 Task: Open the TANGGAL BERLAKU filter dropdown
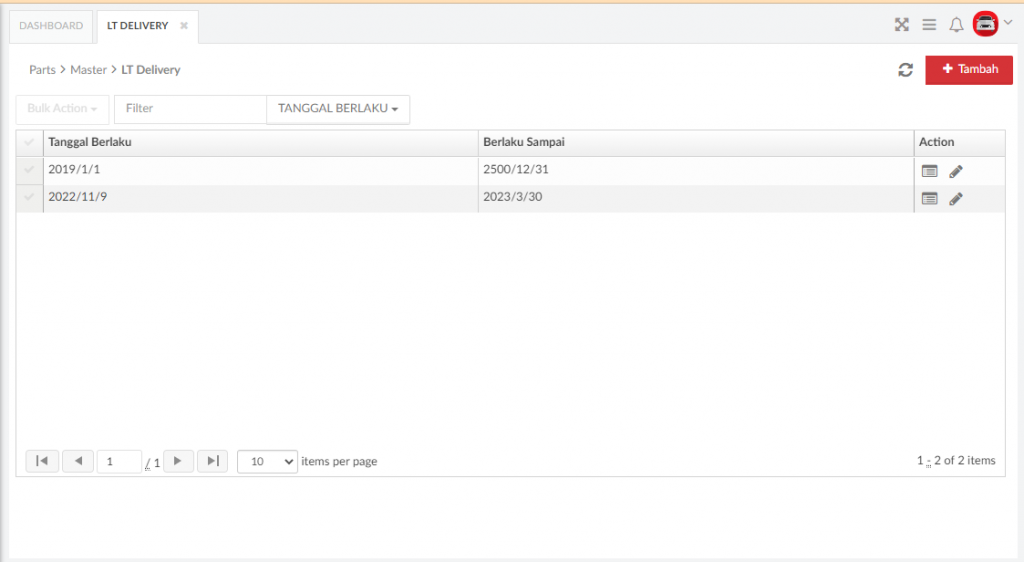[338, 109]
